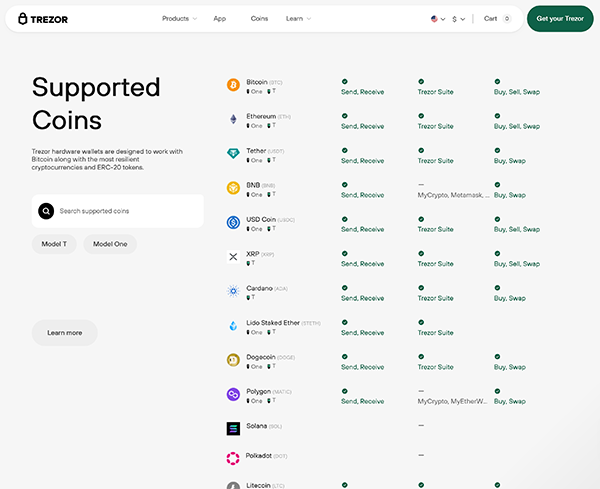Toggle the Model One filter
Screen dimensions: 600x489
tap(110, 244)
